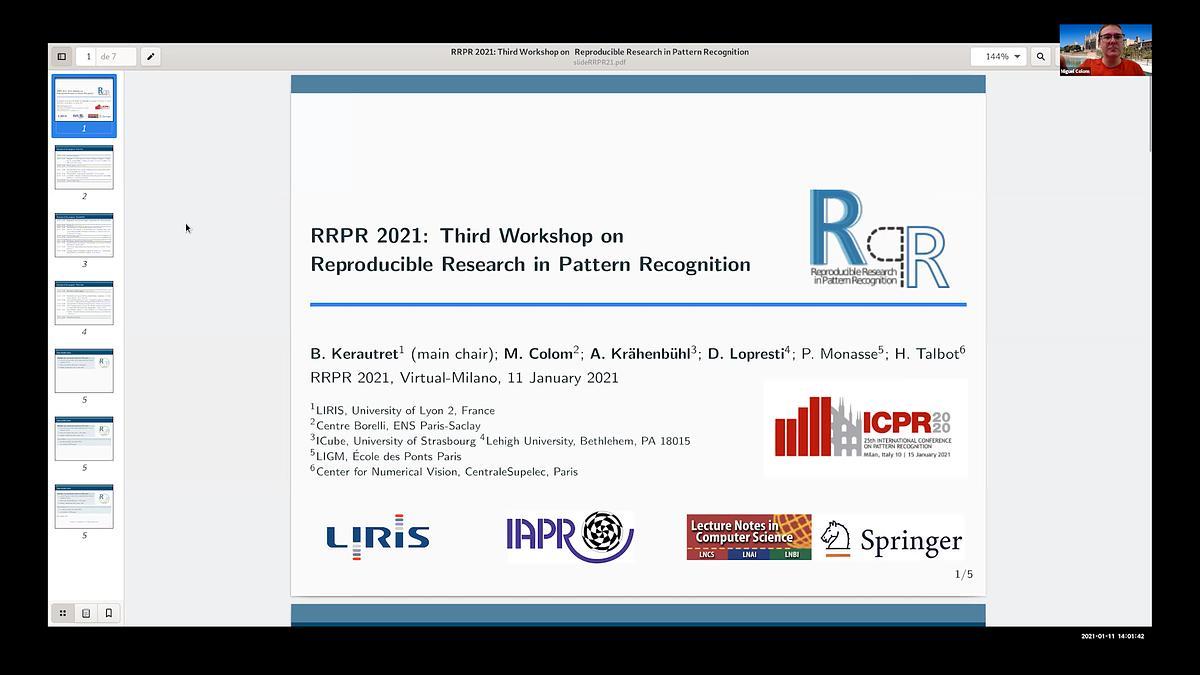1200x675 pixels.
Task: Show bookmarks view in sidebar
Action: [x=109, y=613]
